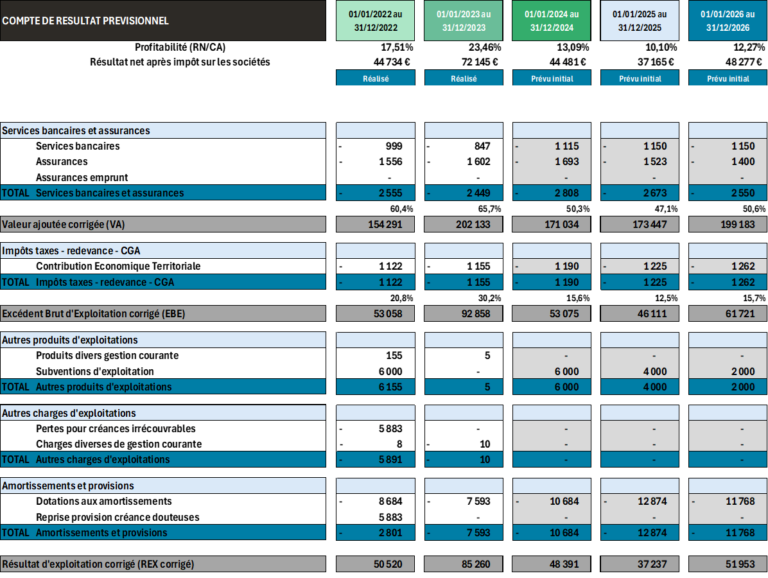Select TOTAL Autres produits d'exploitations row label
768x578 pixels.
click(x=163, y=387)
